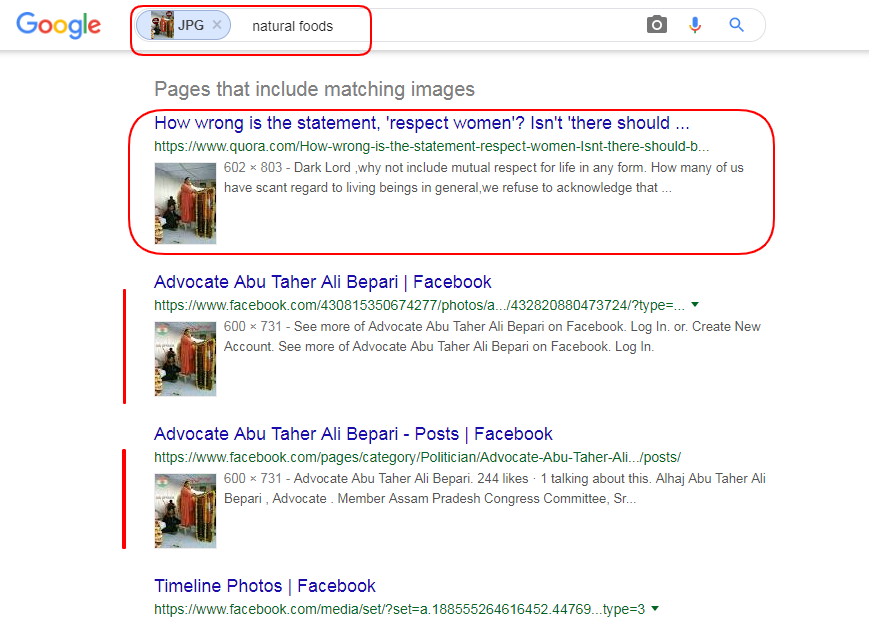Open 'Advocate Abu Taher Ali Bepari - Posts' link

click(353, 433)
